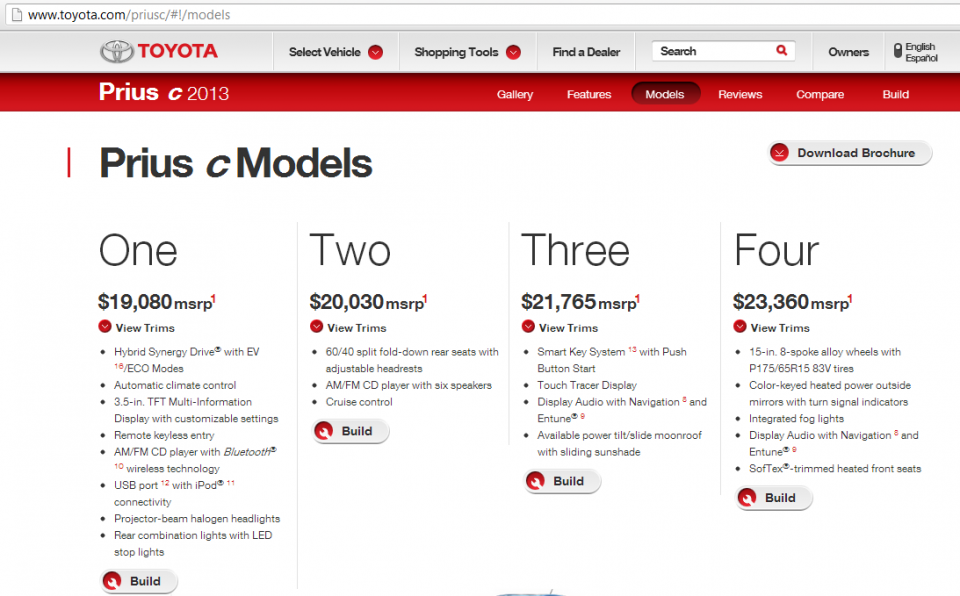Select the Models tab

[665, 94]
